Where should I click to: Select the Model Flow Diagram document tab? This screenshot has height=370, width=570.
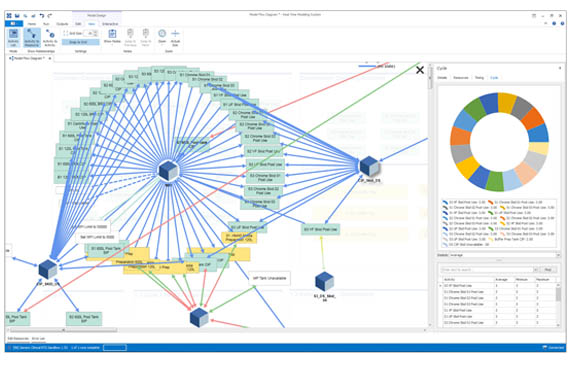coord(28,58)
